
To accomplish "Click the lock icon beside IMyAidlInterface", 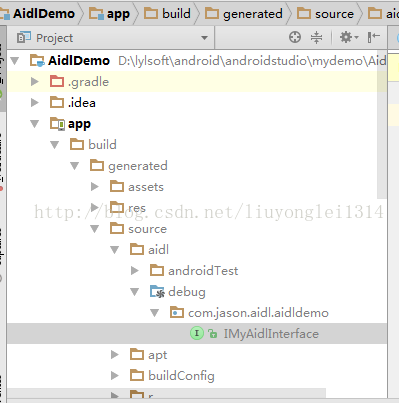I will click(213, 334).
